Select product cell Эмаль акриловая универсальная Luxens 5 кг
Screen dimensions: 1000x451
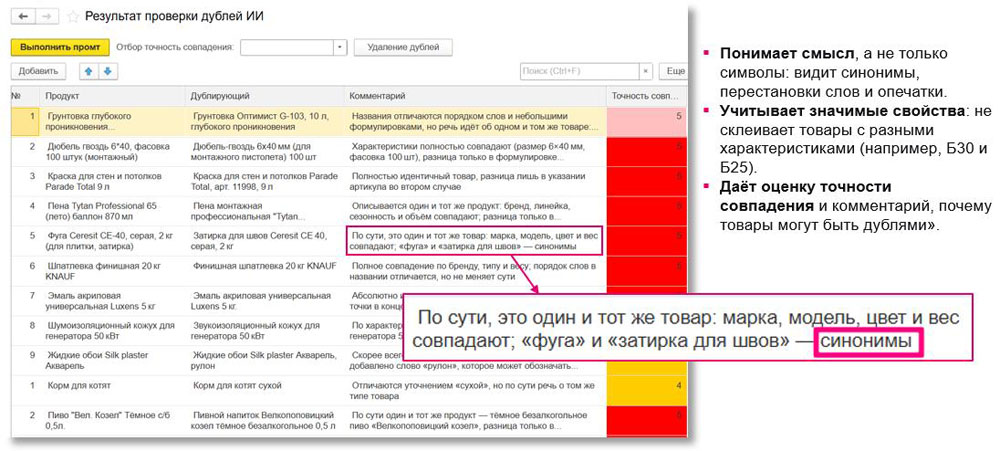[112, 300]
